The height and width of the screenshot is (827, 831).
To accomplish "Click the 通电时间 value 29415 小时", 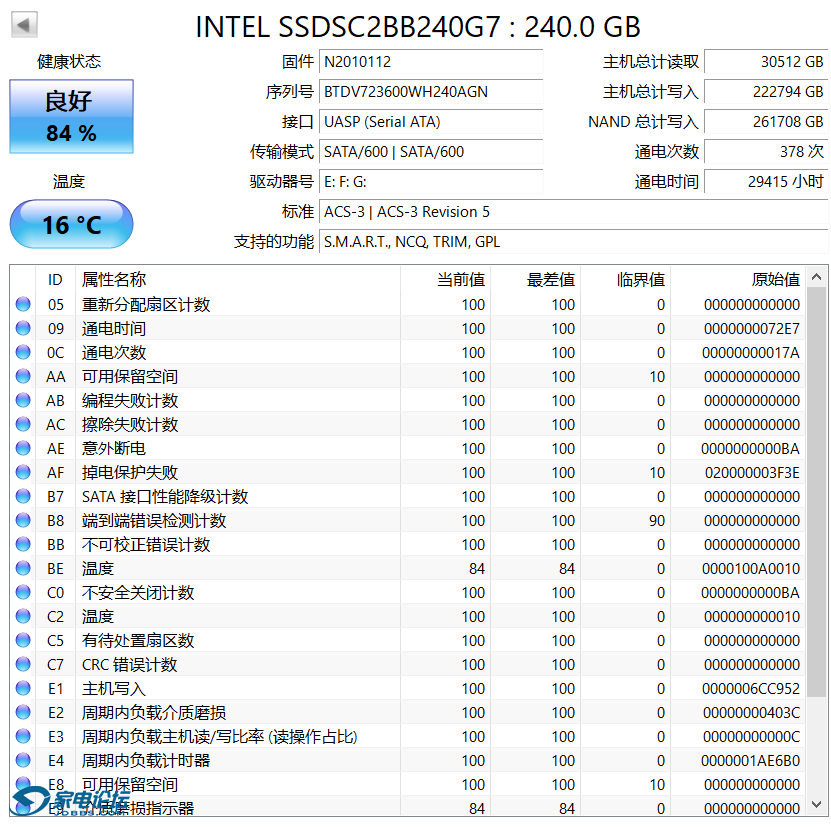I will coord(766,182).
